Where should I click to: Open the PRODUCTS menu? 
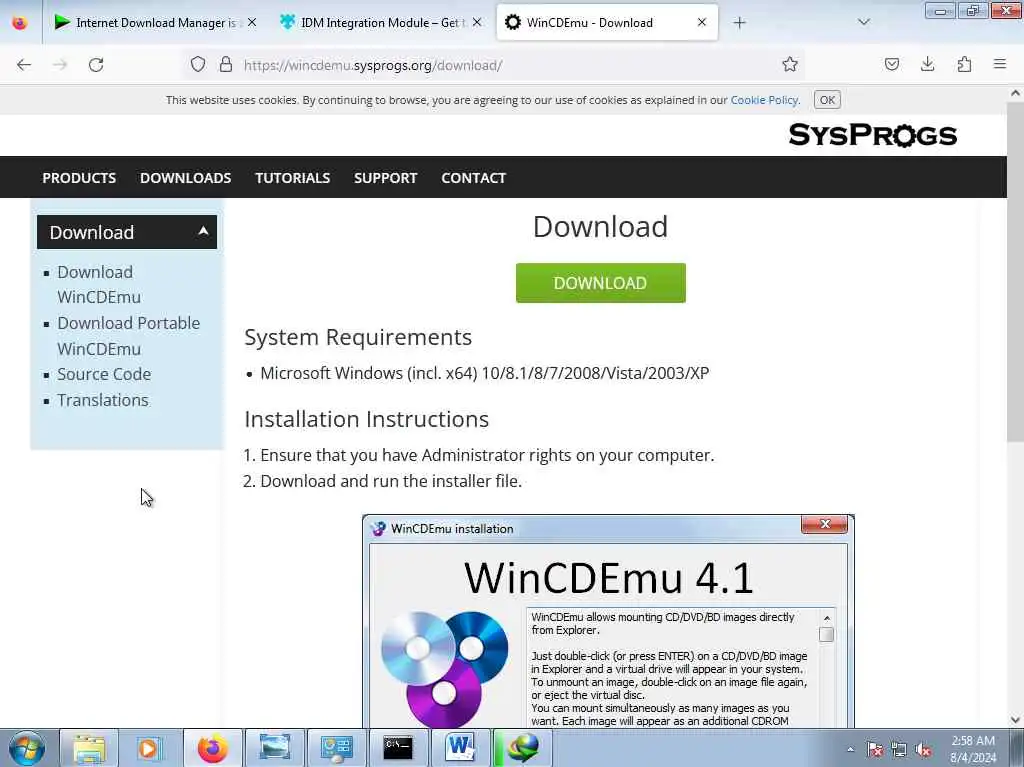[x=79, y=178]
